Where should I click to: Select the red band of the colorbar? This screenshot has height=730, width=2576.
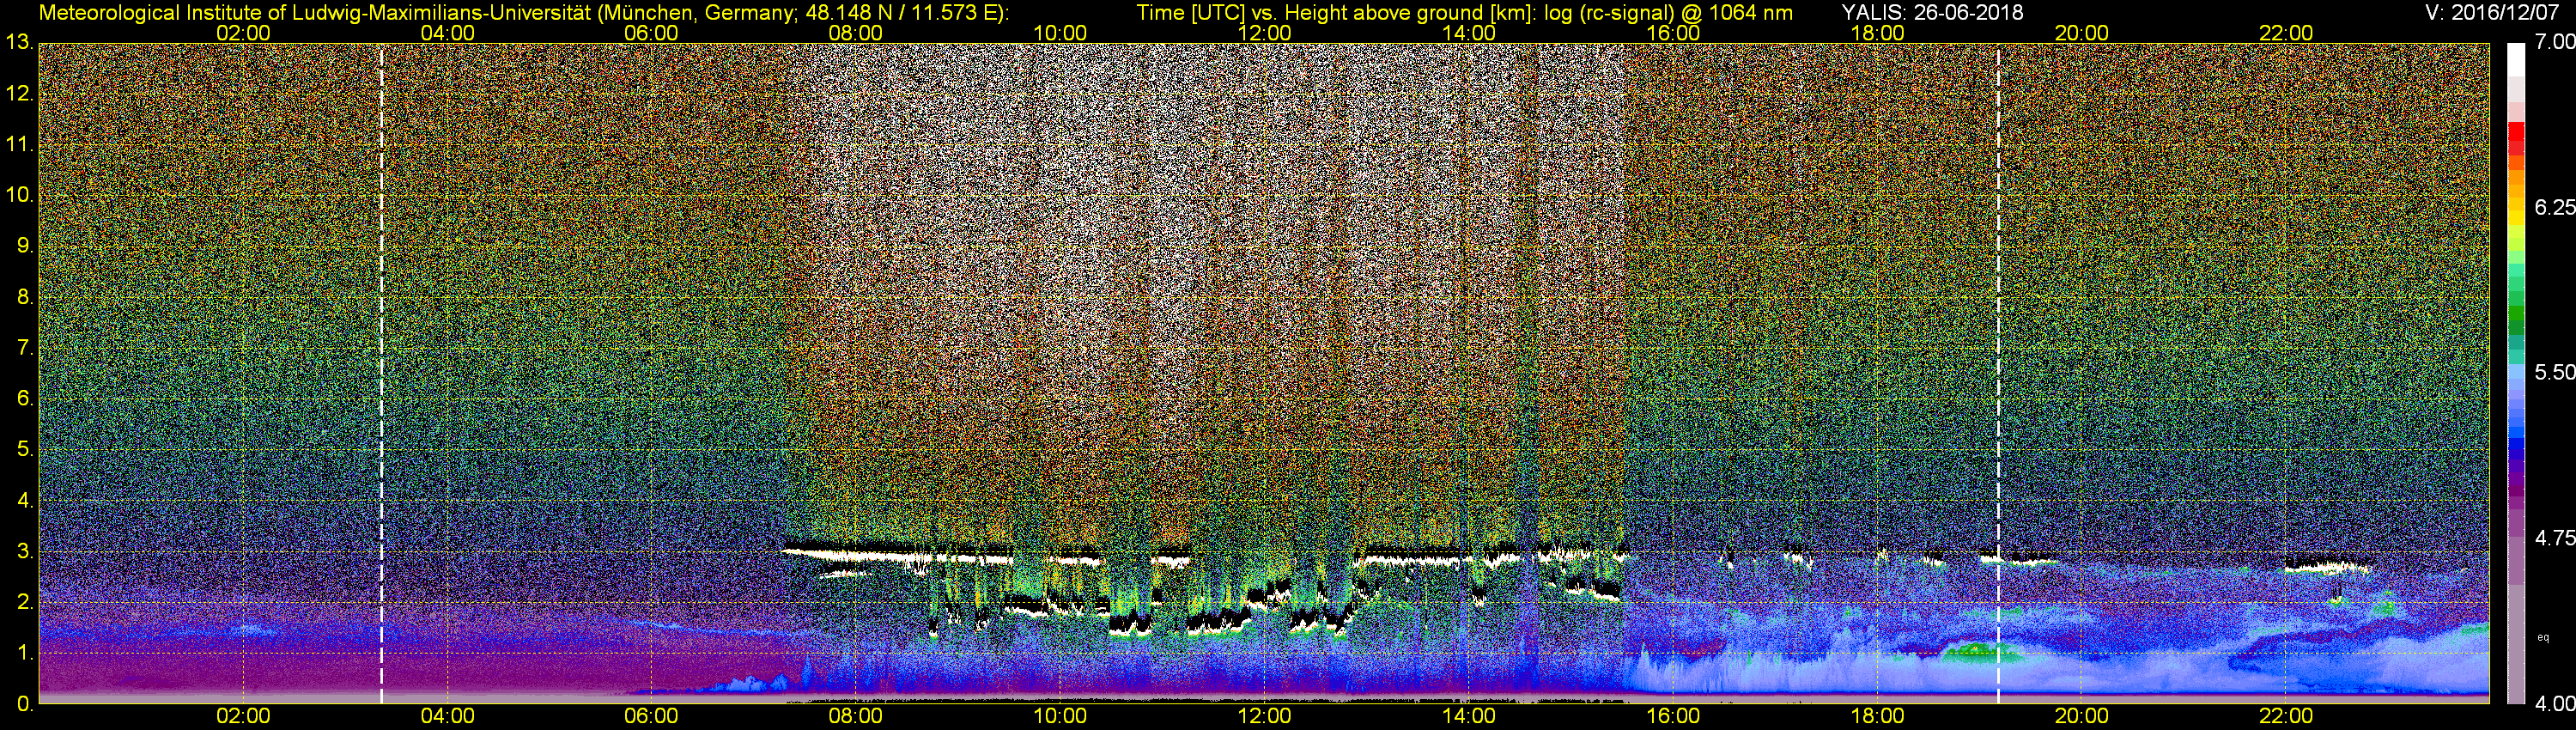pos(2516,140)
